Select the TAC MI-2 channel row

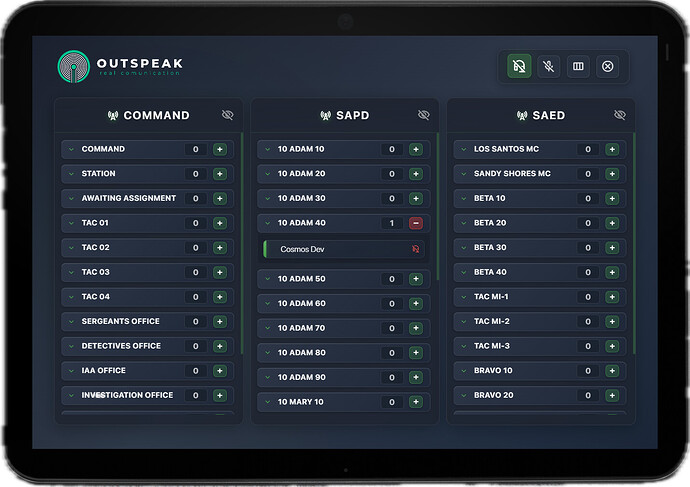[540, 322]
